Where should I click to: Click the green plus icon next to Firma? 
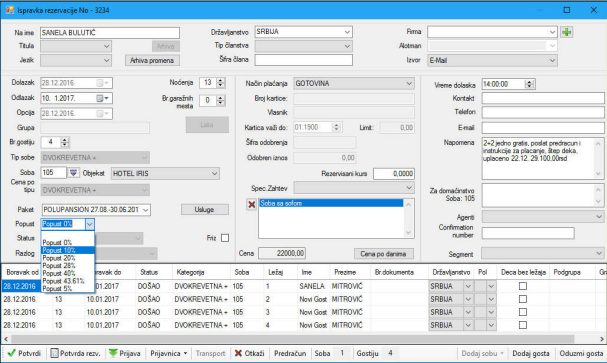pos(567,32)
